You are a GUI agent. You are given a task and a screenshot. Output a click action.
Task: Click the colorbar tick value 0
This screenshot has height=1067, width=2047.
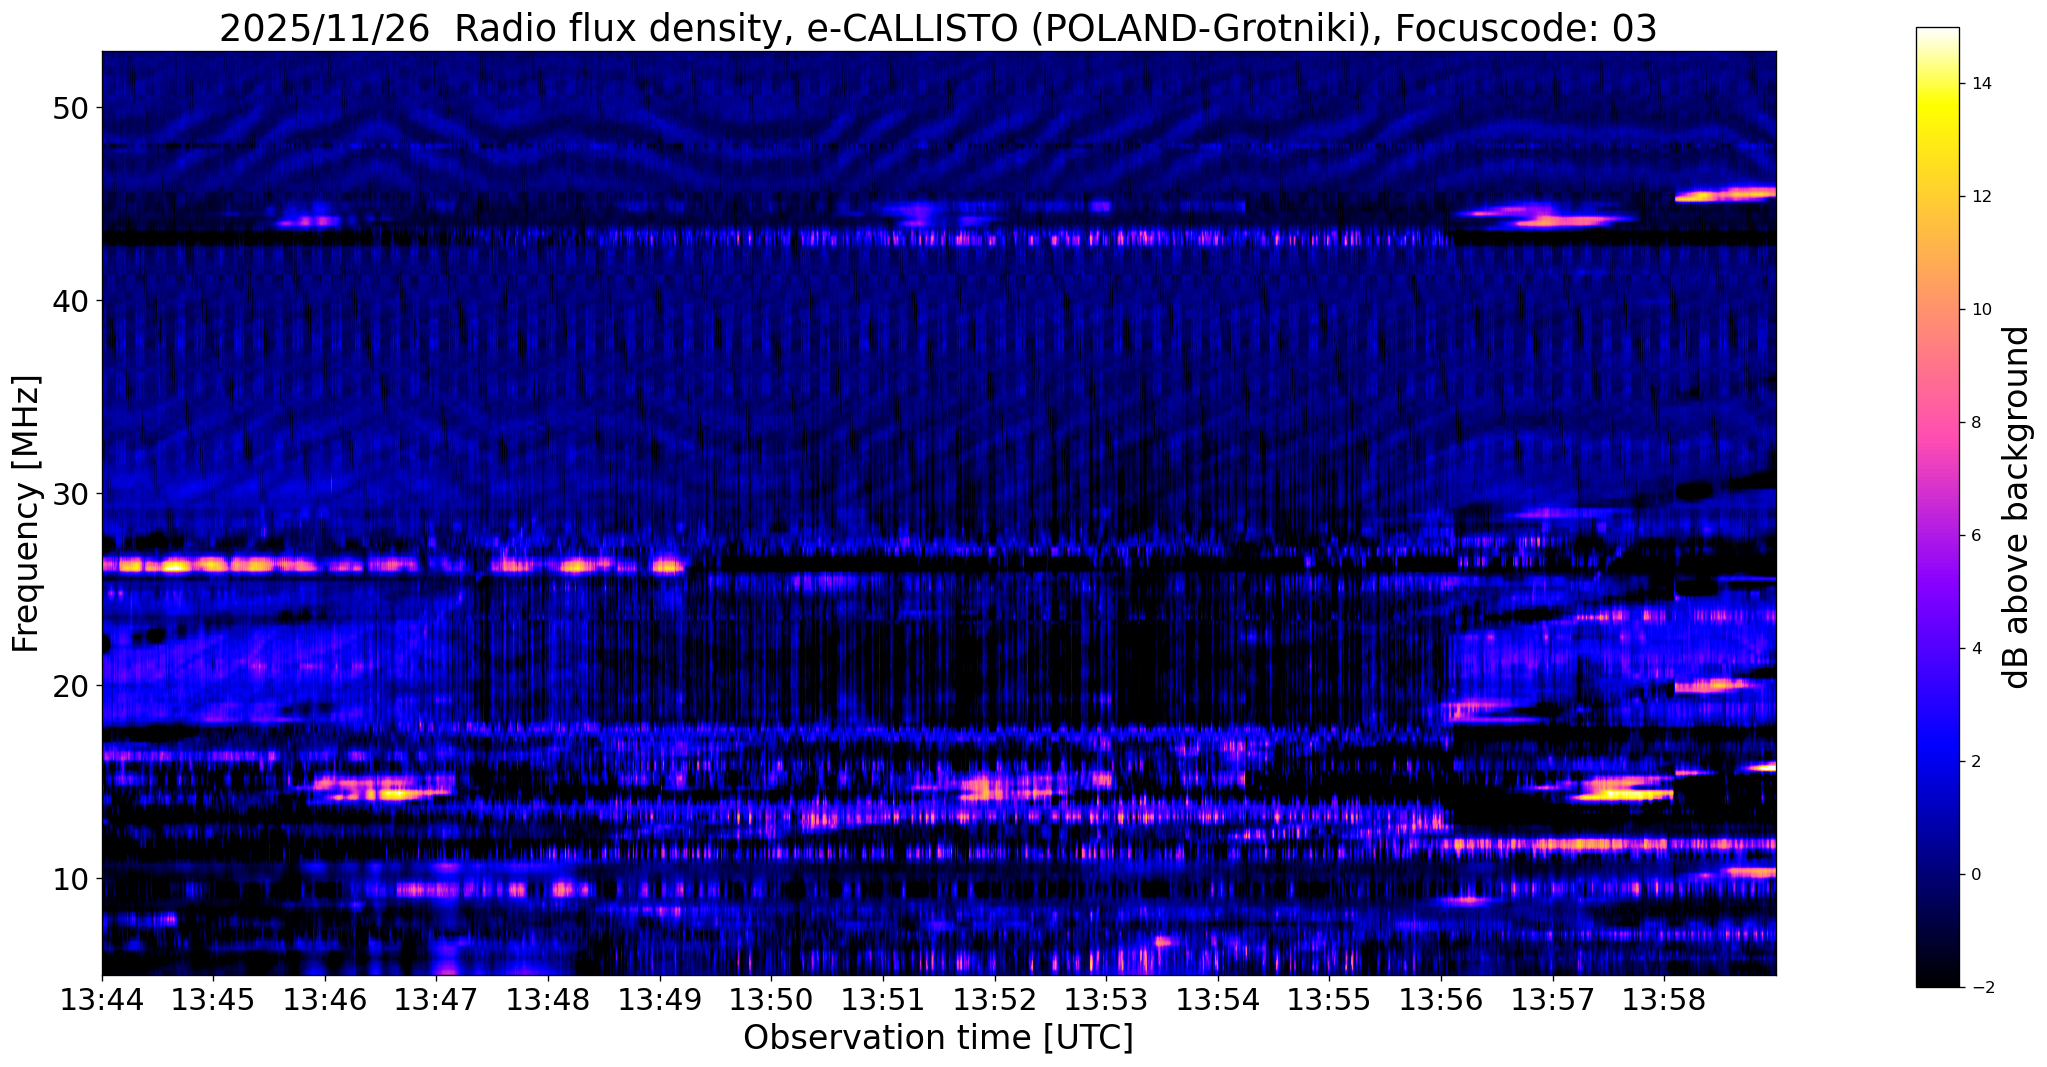click(1976, 875)
